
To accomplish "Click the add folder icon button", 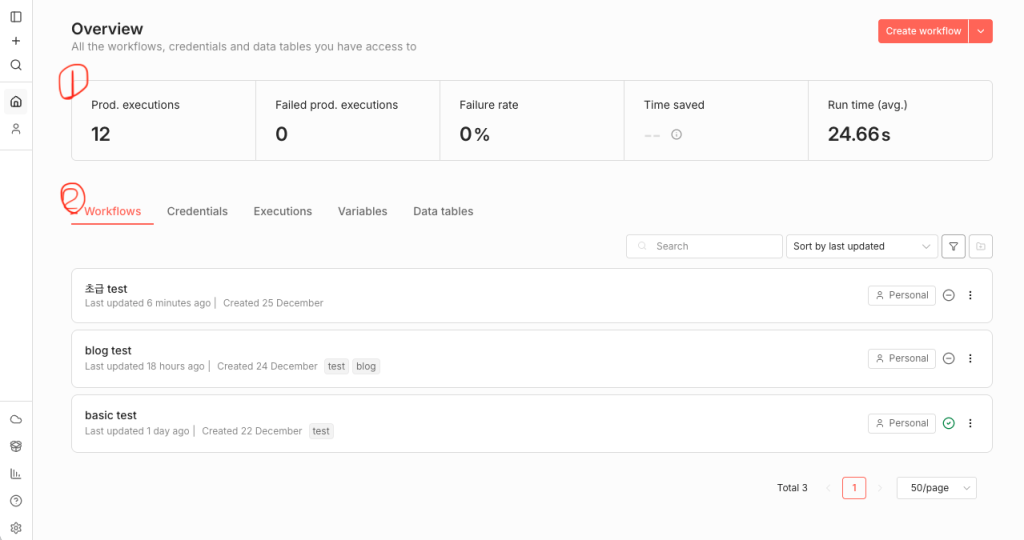I will pyautogui.click(x=981, y=246).
